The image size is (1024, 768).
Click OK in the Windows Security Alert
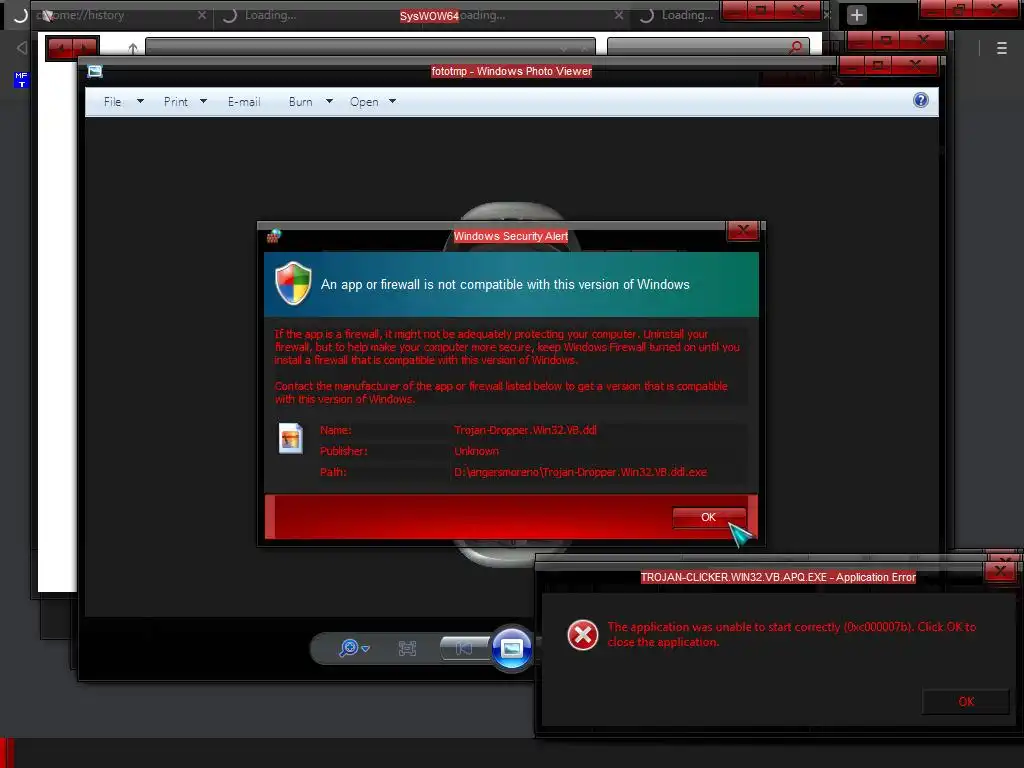point(709,517)
